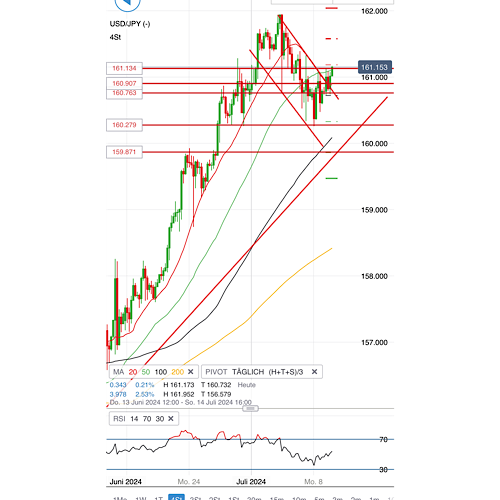Click the RSI axis label 70 on the right

[384, 440]
